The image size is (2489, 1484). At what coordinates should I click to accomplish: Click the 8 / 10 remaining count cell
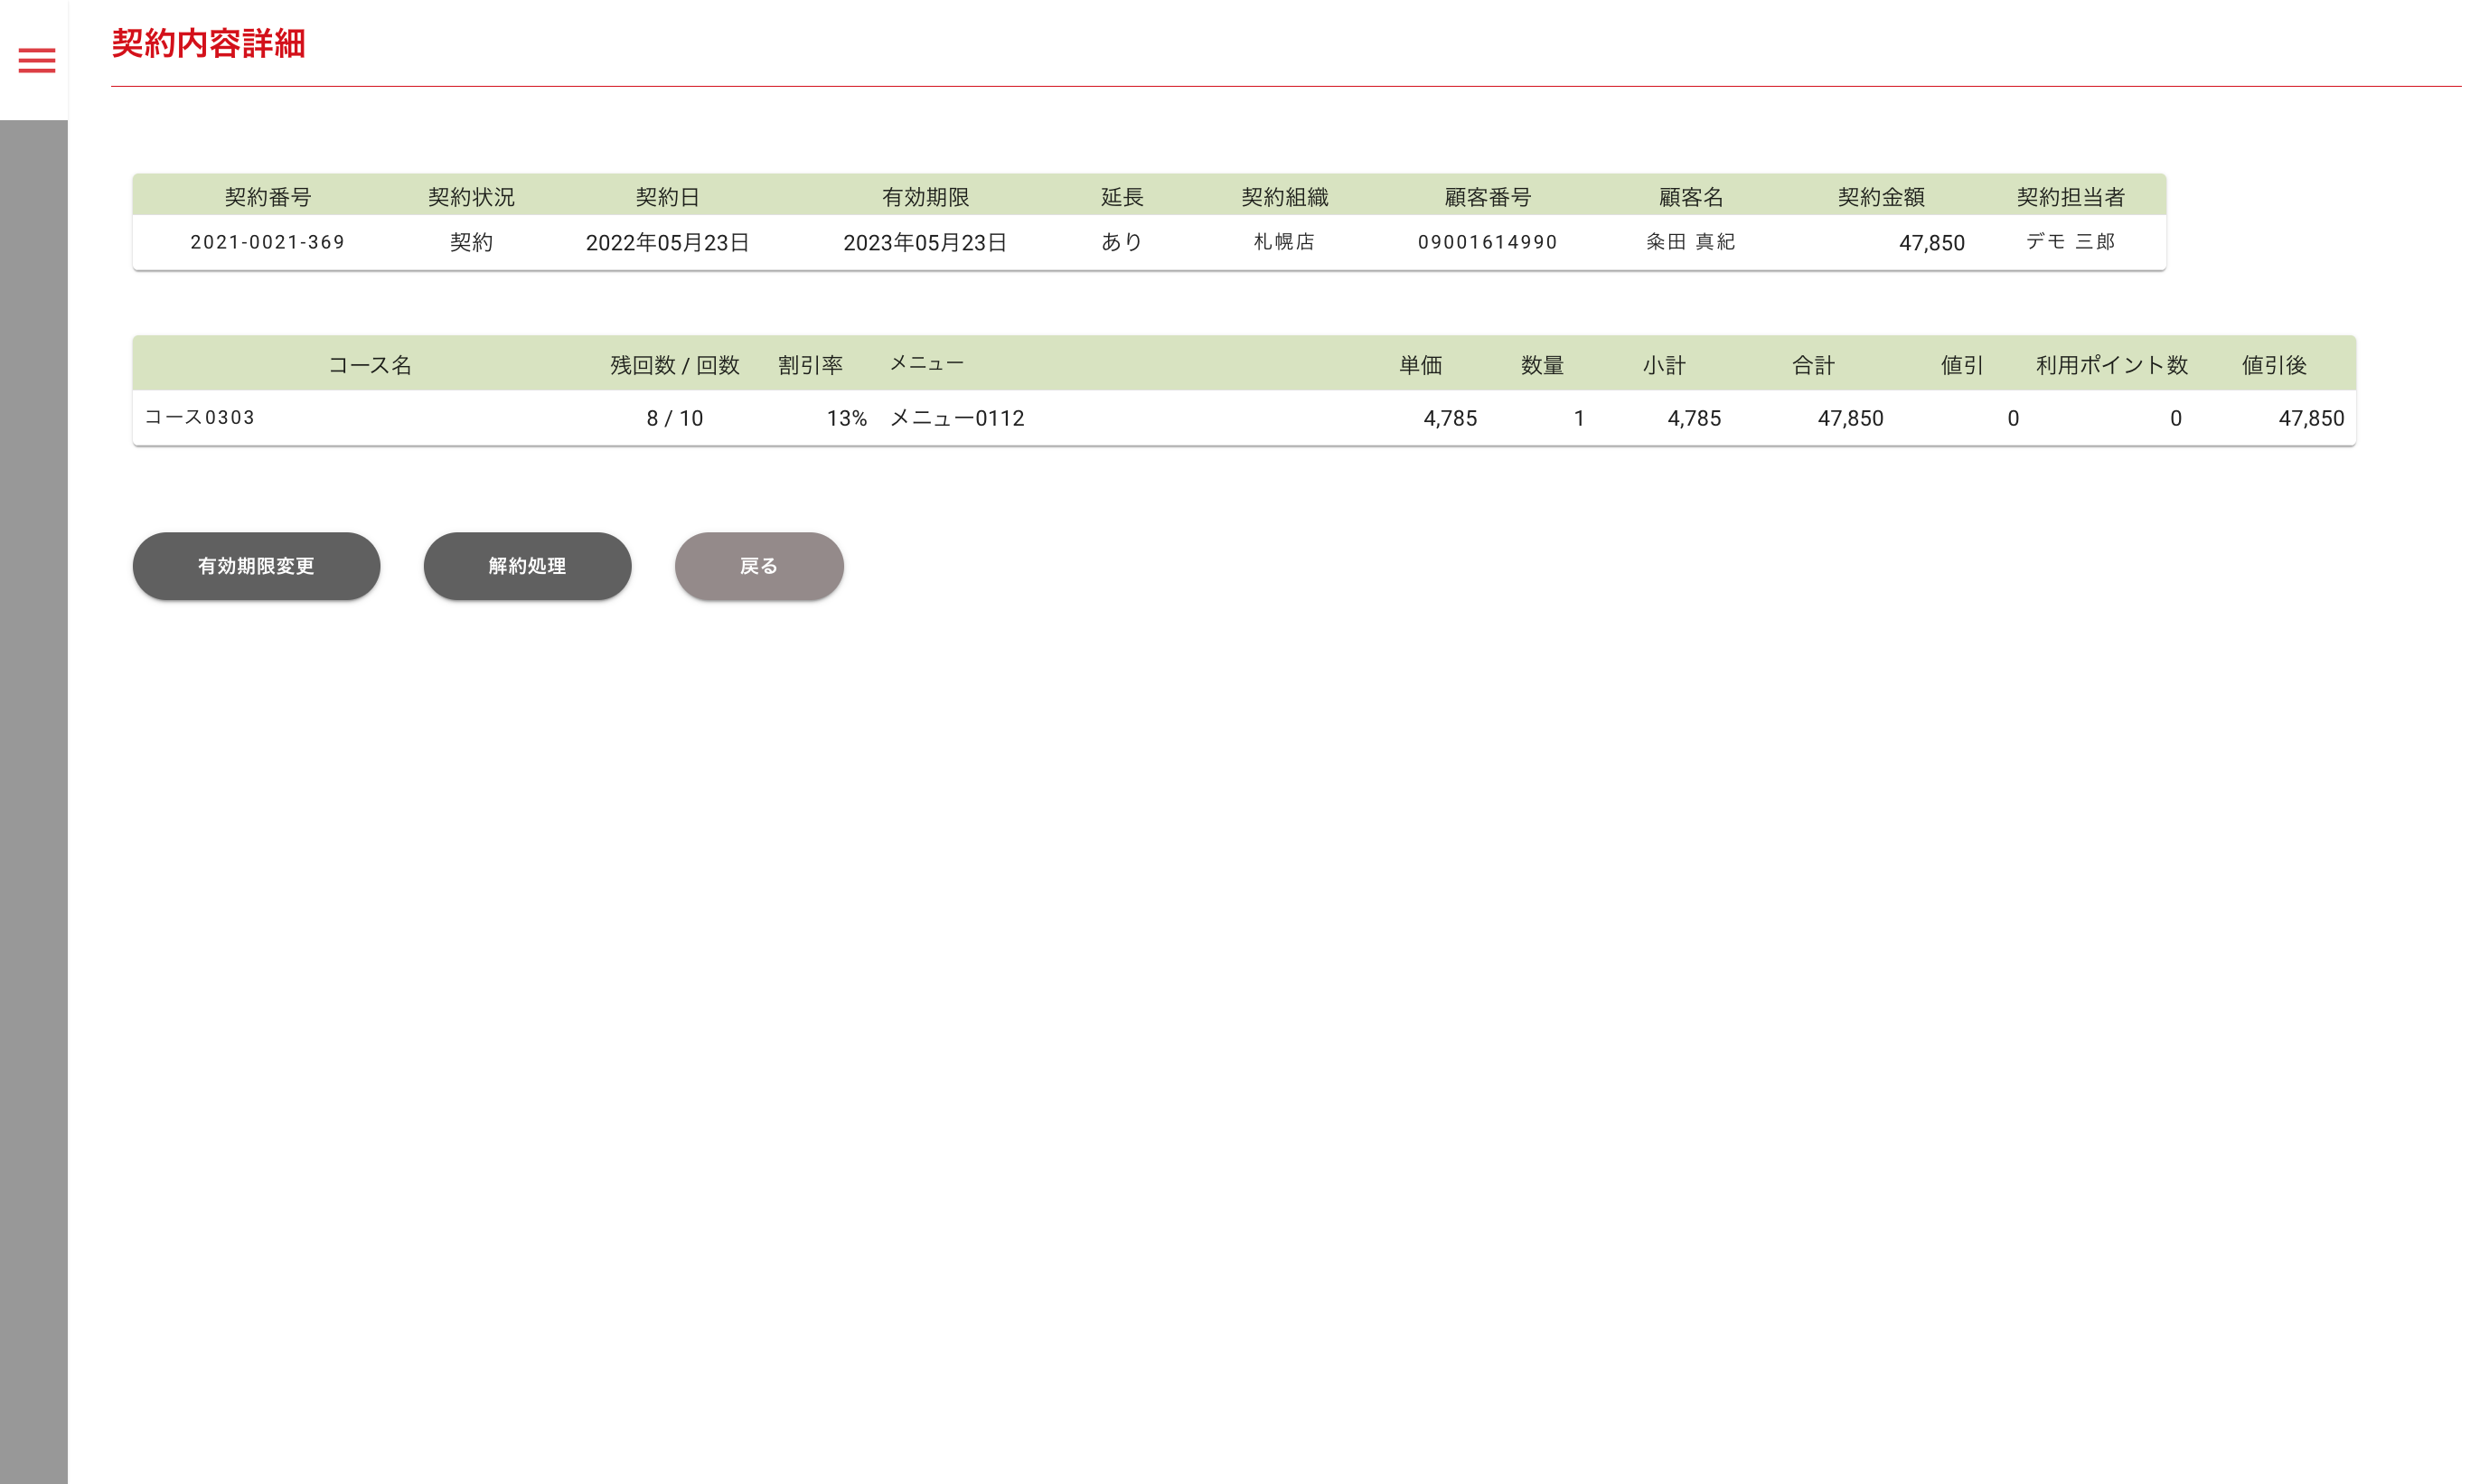point(675,418)
